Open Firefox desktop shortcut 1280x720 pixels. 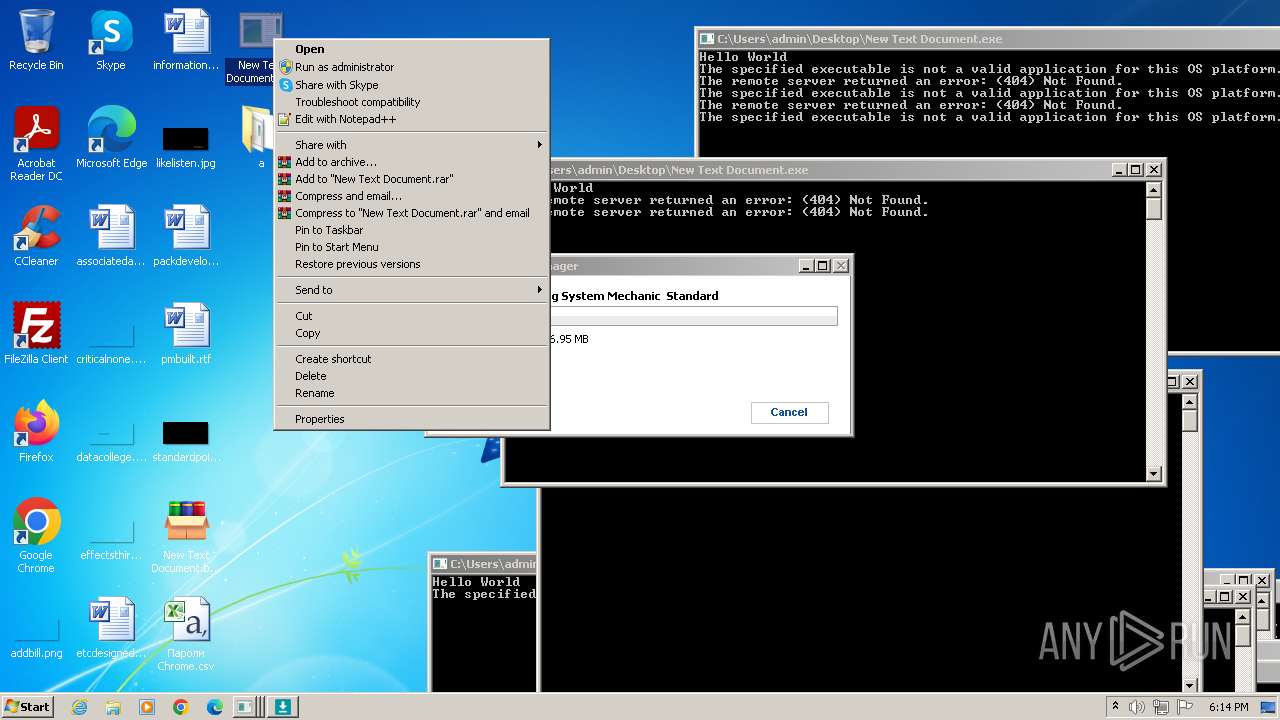point(36,433)
